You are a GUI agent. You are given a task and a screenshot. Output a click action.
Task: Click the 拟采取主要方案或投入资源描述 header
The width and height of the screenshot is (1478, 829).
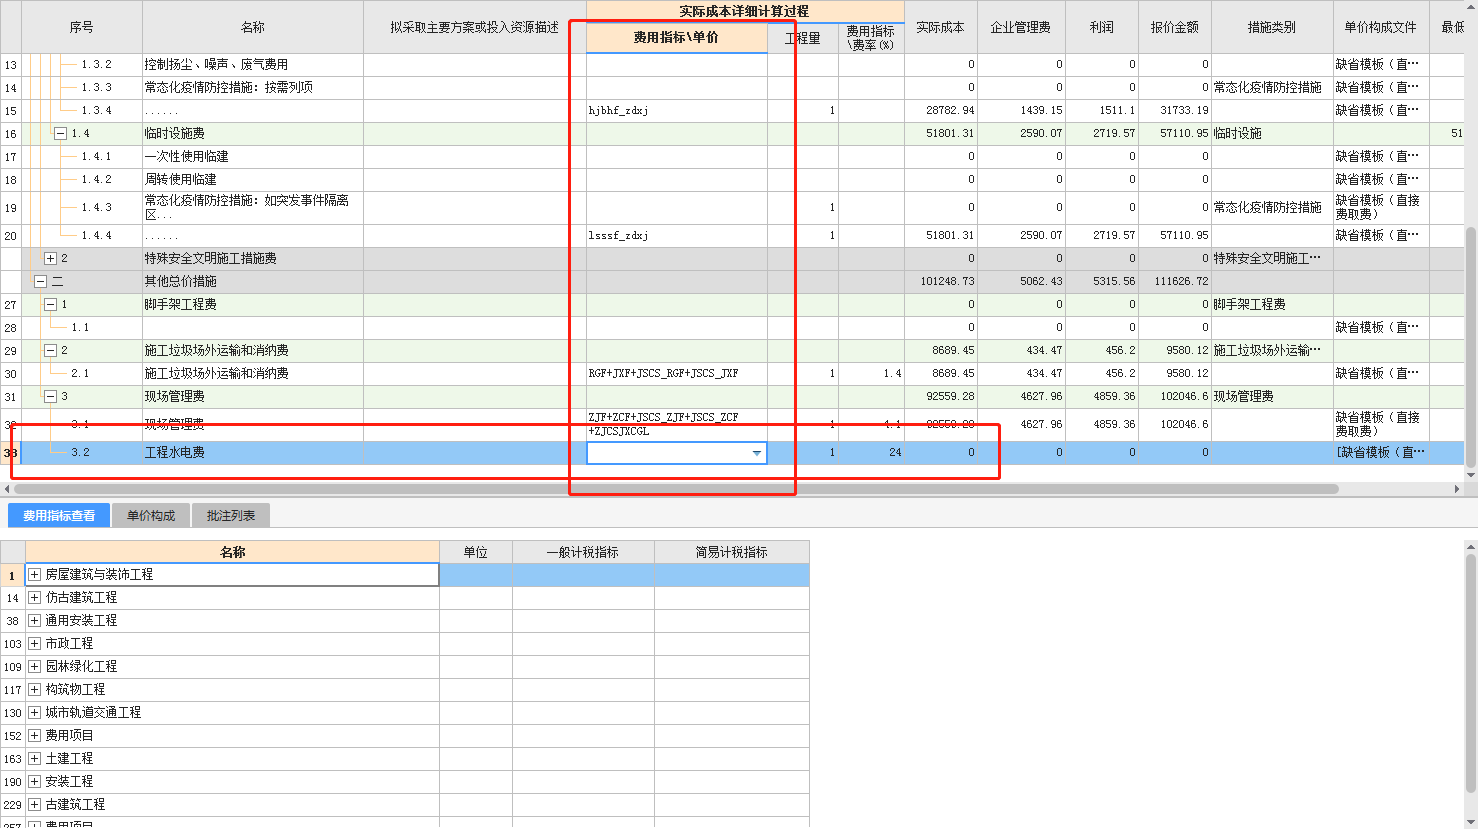(474, 28)
